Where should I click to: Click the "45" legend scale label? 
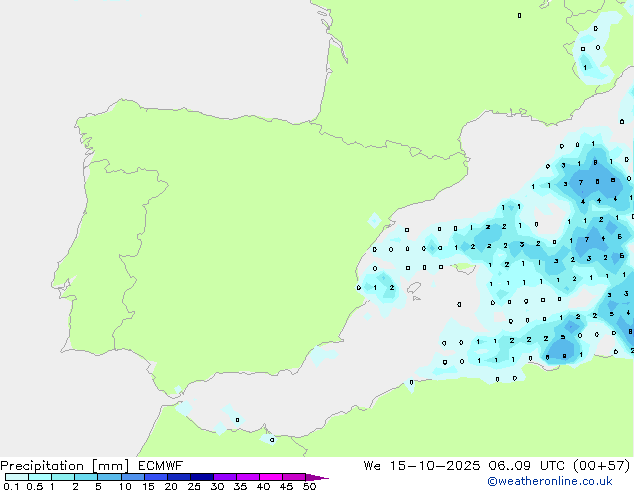286,486
